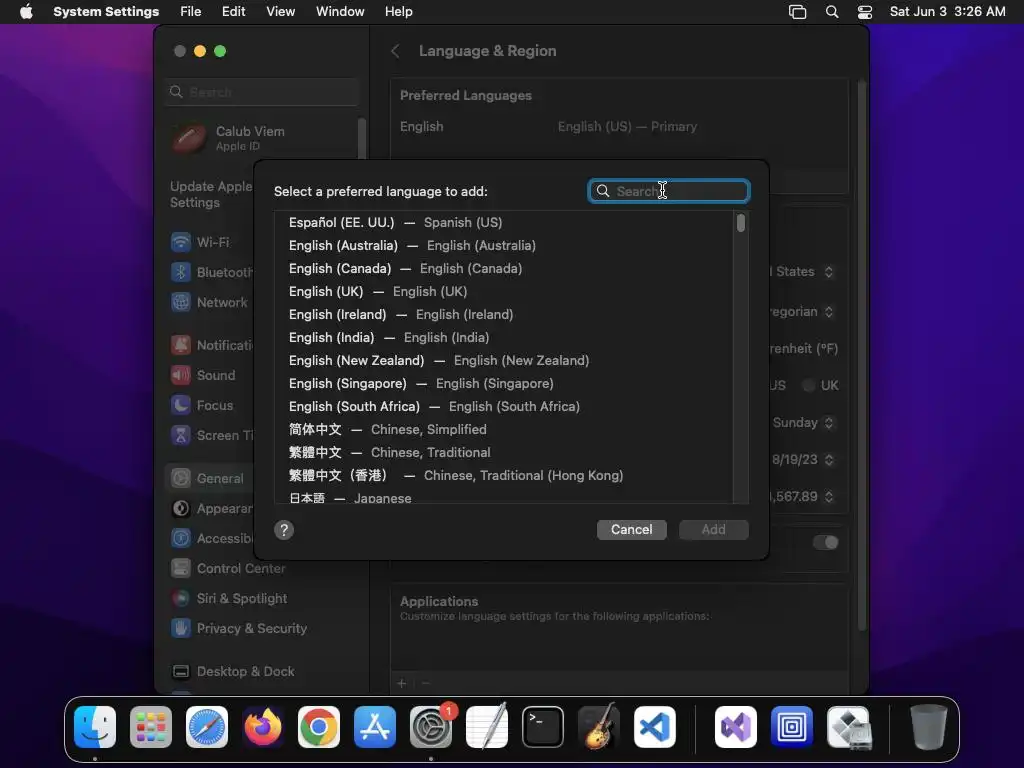Viewport: 1024px width, 768px height.
Task: Open TextEdit from the dock
Action: click(487, 727)
